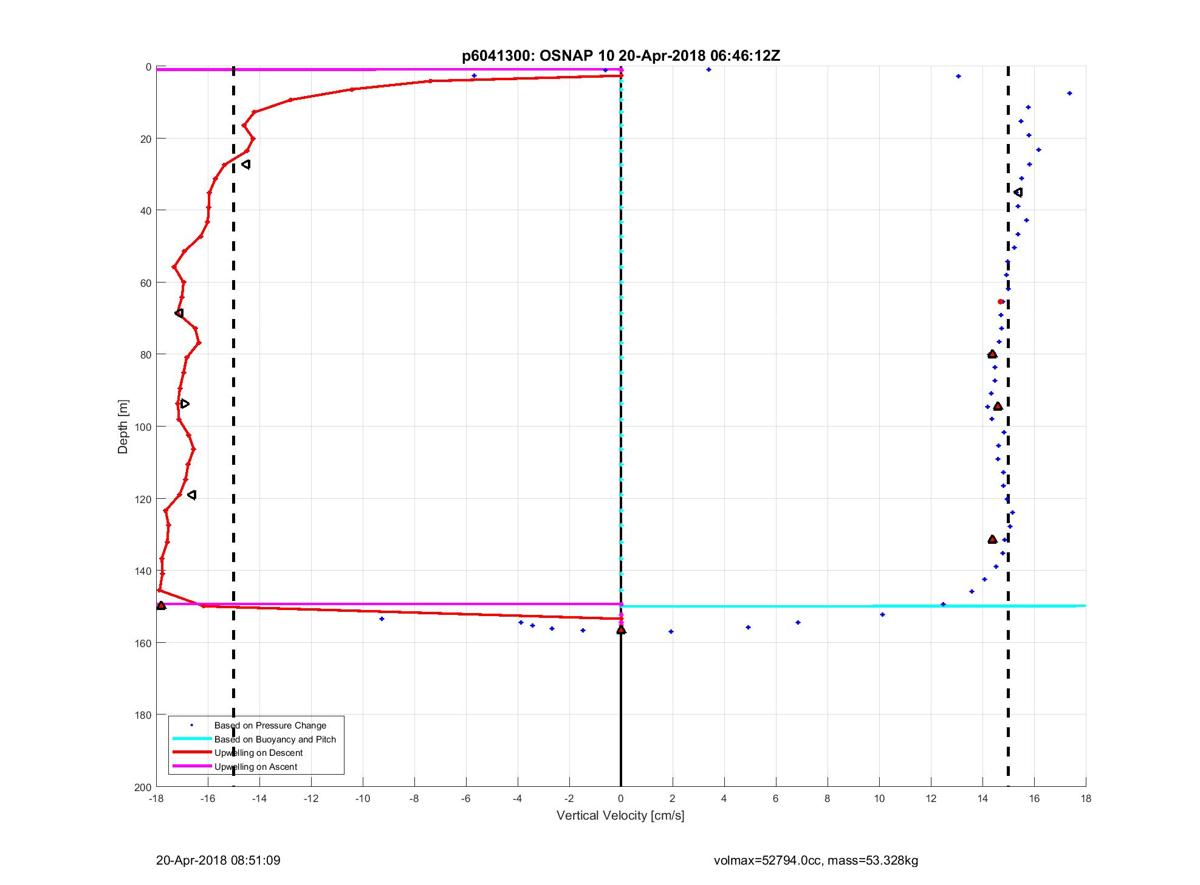Click the x-axis tick label '6'

pyautogui.click(x=776, y=799)
